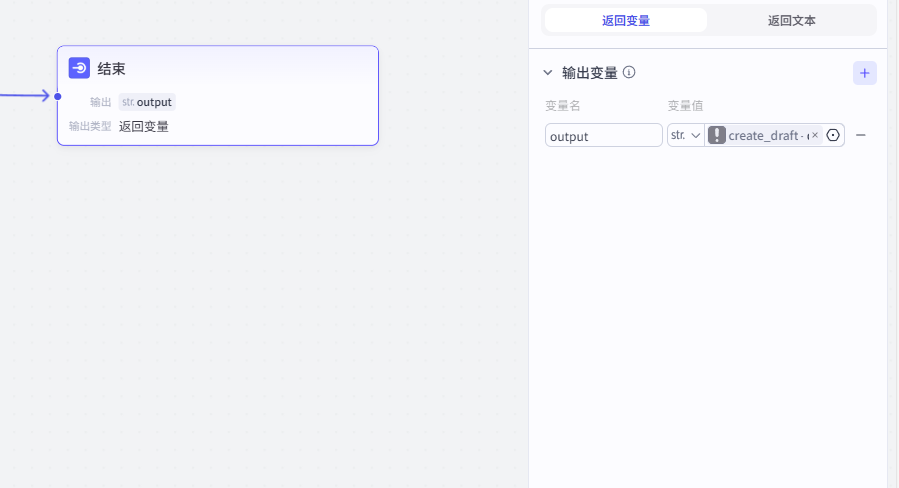This screenshot has height=488, width=899.
Task: Click 返回变量 output type value in node
Action: coord(144,126)
